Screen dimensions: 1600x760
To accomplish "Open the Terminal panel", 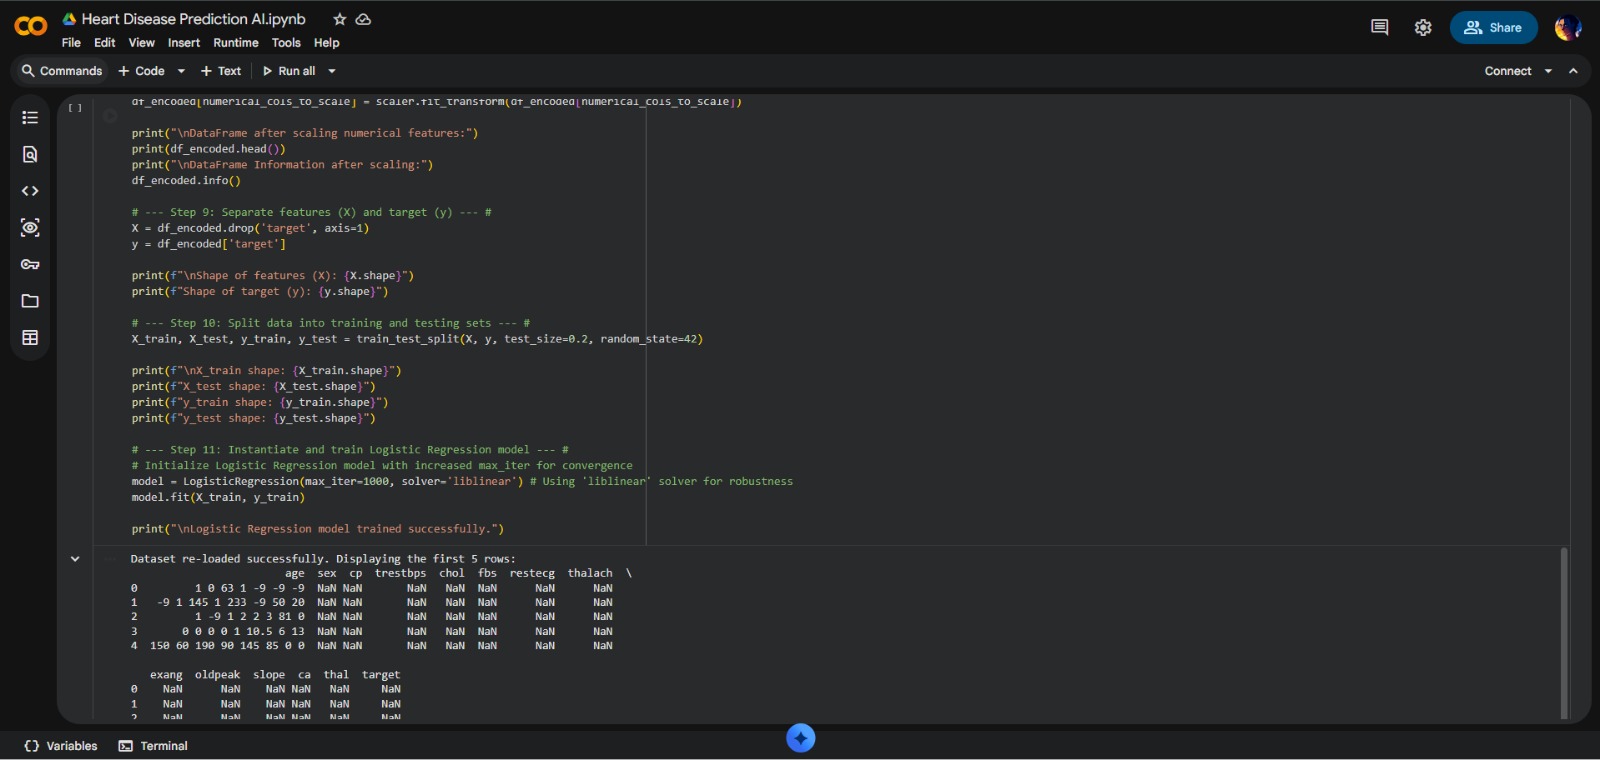I will tap(153, 746).
